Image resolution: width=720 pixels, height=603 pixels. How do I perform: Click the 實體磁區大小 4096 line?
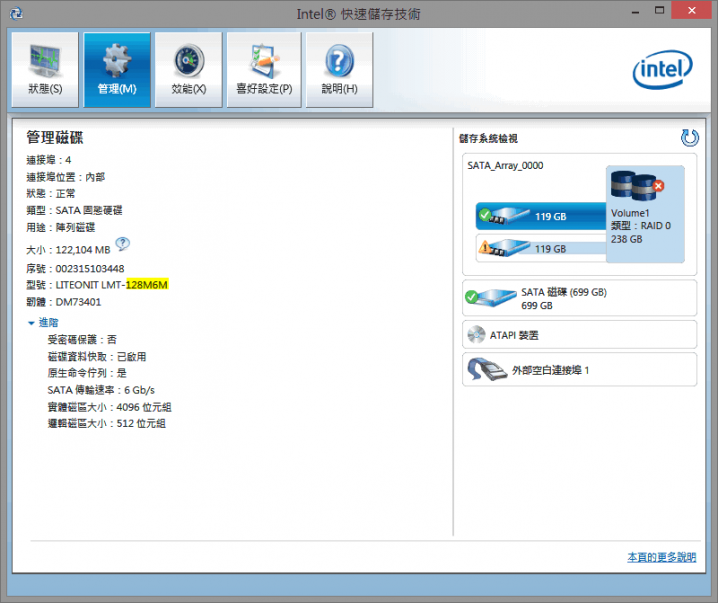pos(109,407)
